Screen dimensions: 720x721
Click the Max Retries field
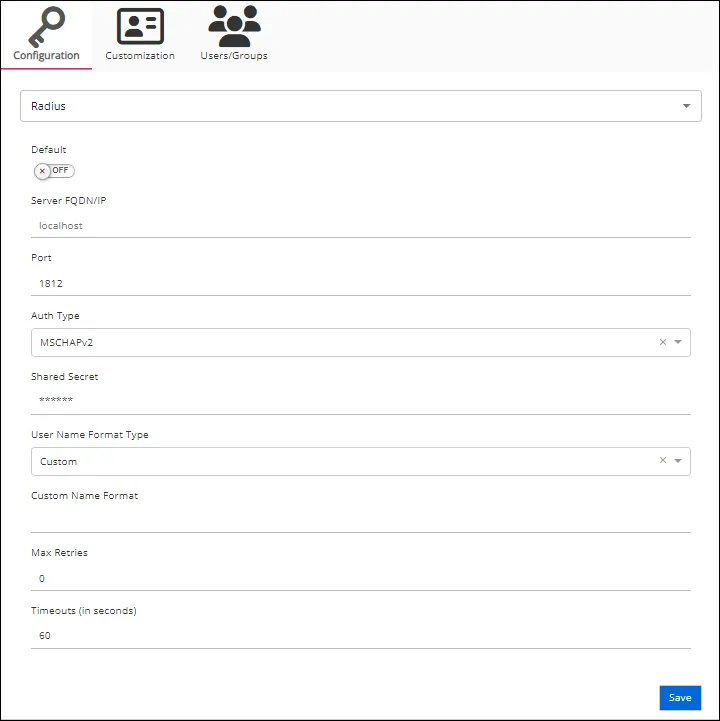point(361,578)
